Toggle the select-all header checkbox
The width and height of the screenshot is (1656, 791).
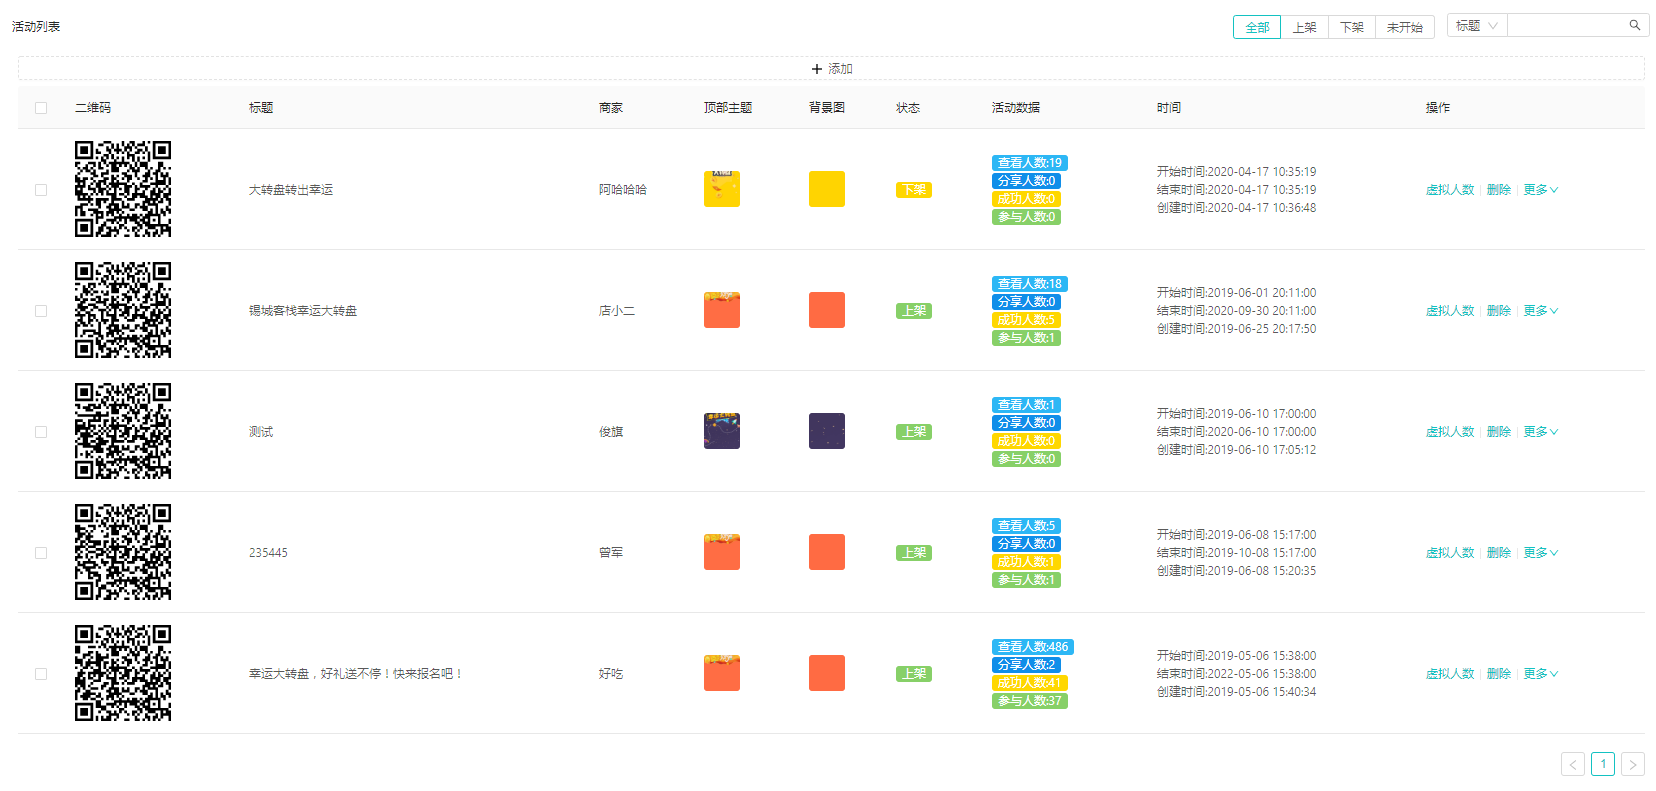point(41,108)
